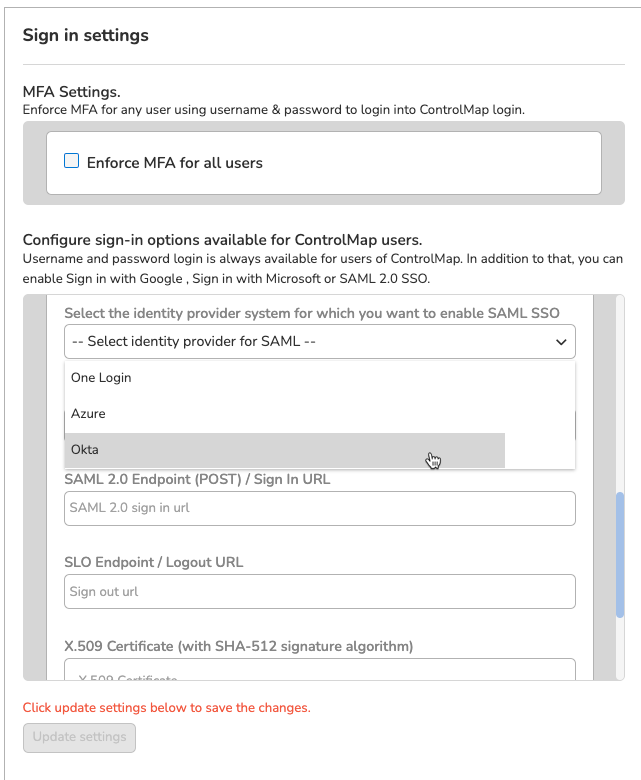Enable the Enforce MFA for all users checkbox
This screenshot has width=641, height=780.
point(72,161)
